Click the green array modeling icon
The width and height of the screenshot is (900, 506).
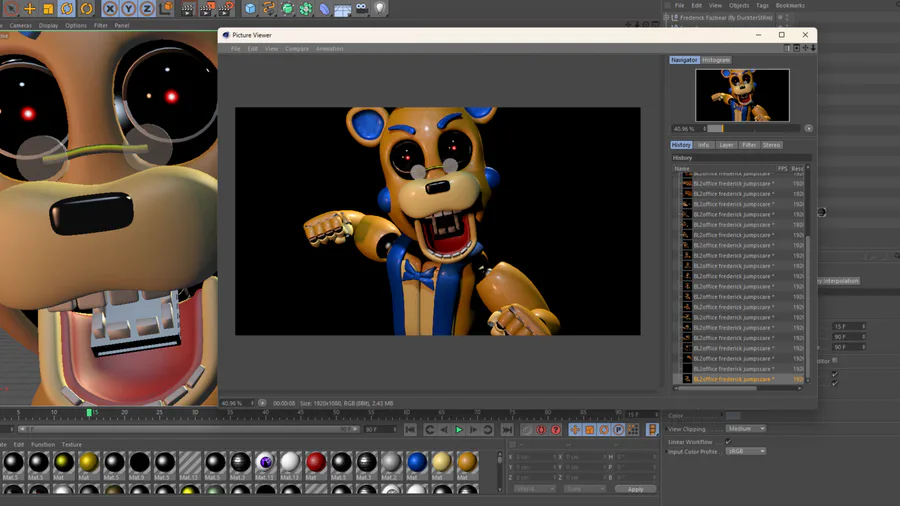click(x=306, y=9)
